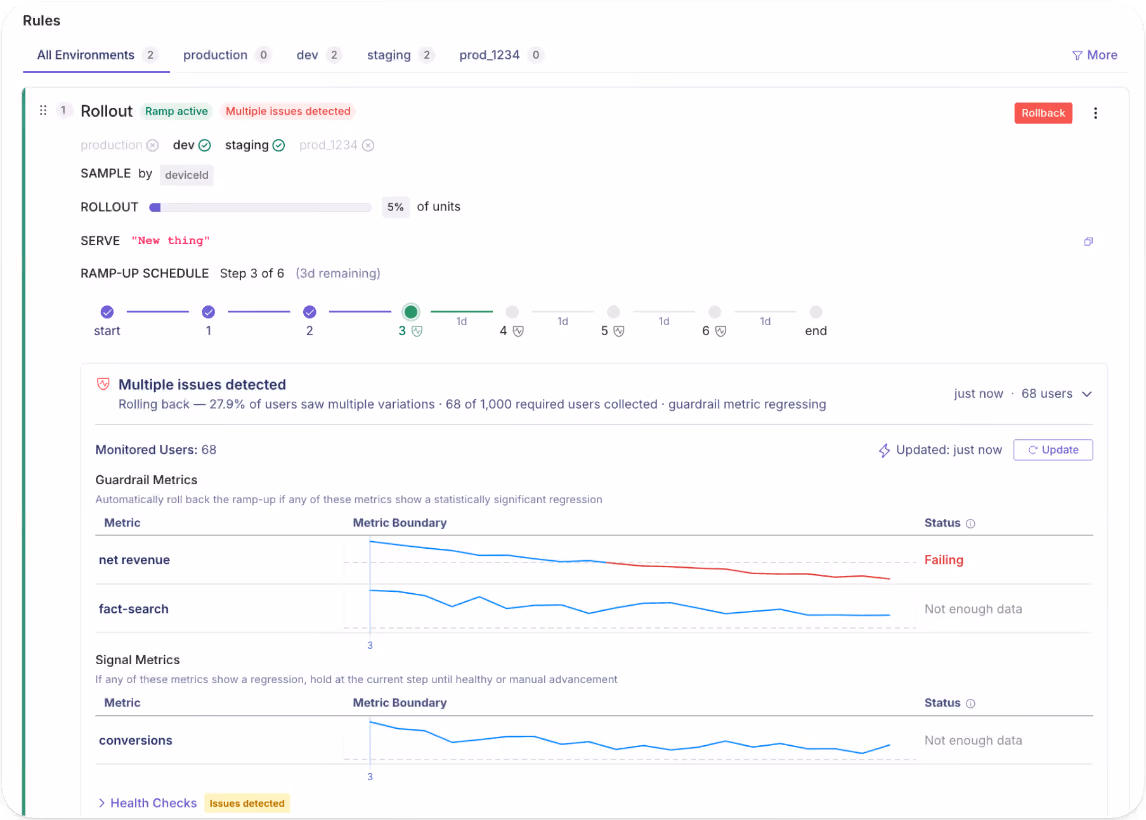Click conversions Not enough data status
The image size is (1146, 820).
click(x=973, y=740)
